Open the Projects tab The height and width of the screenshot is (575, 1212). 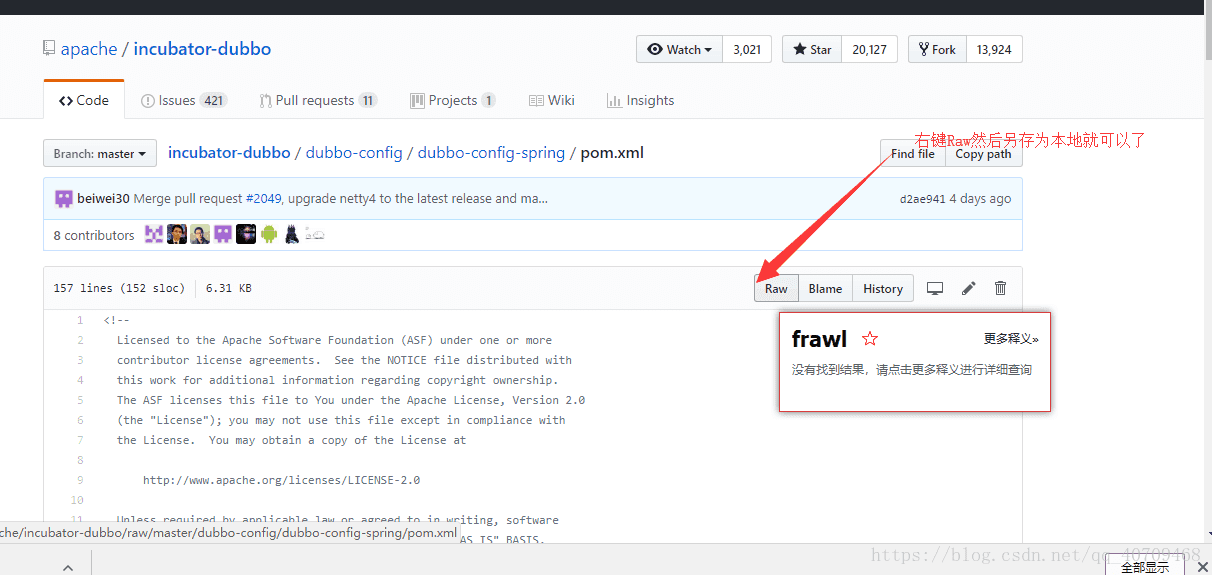click(x=453, y=100)
